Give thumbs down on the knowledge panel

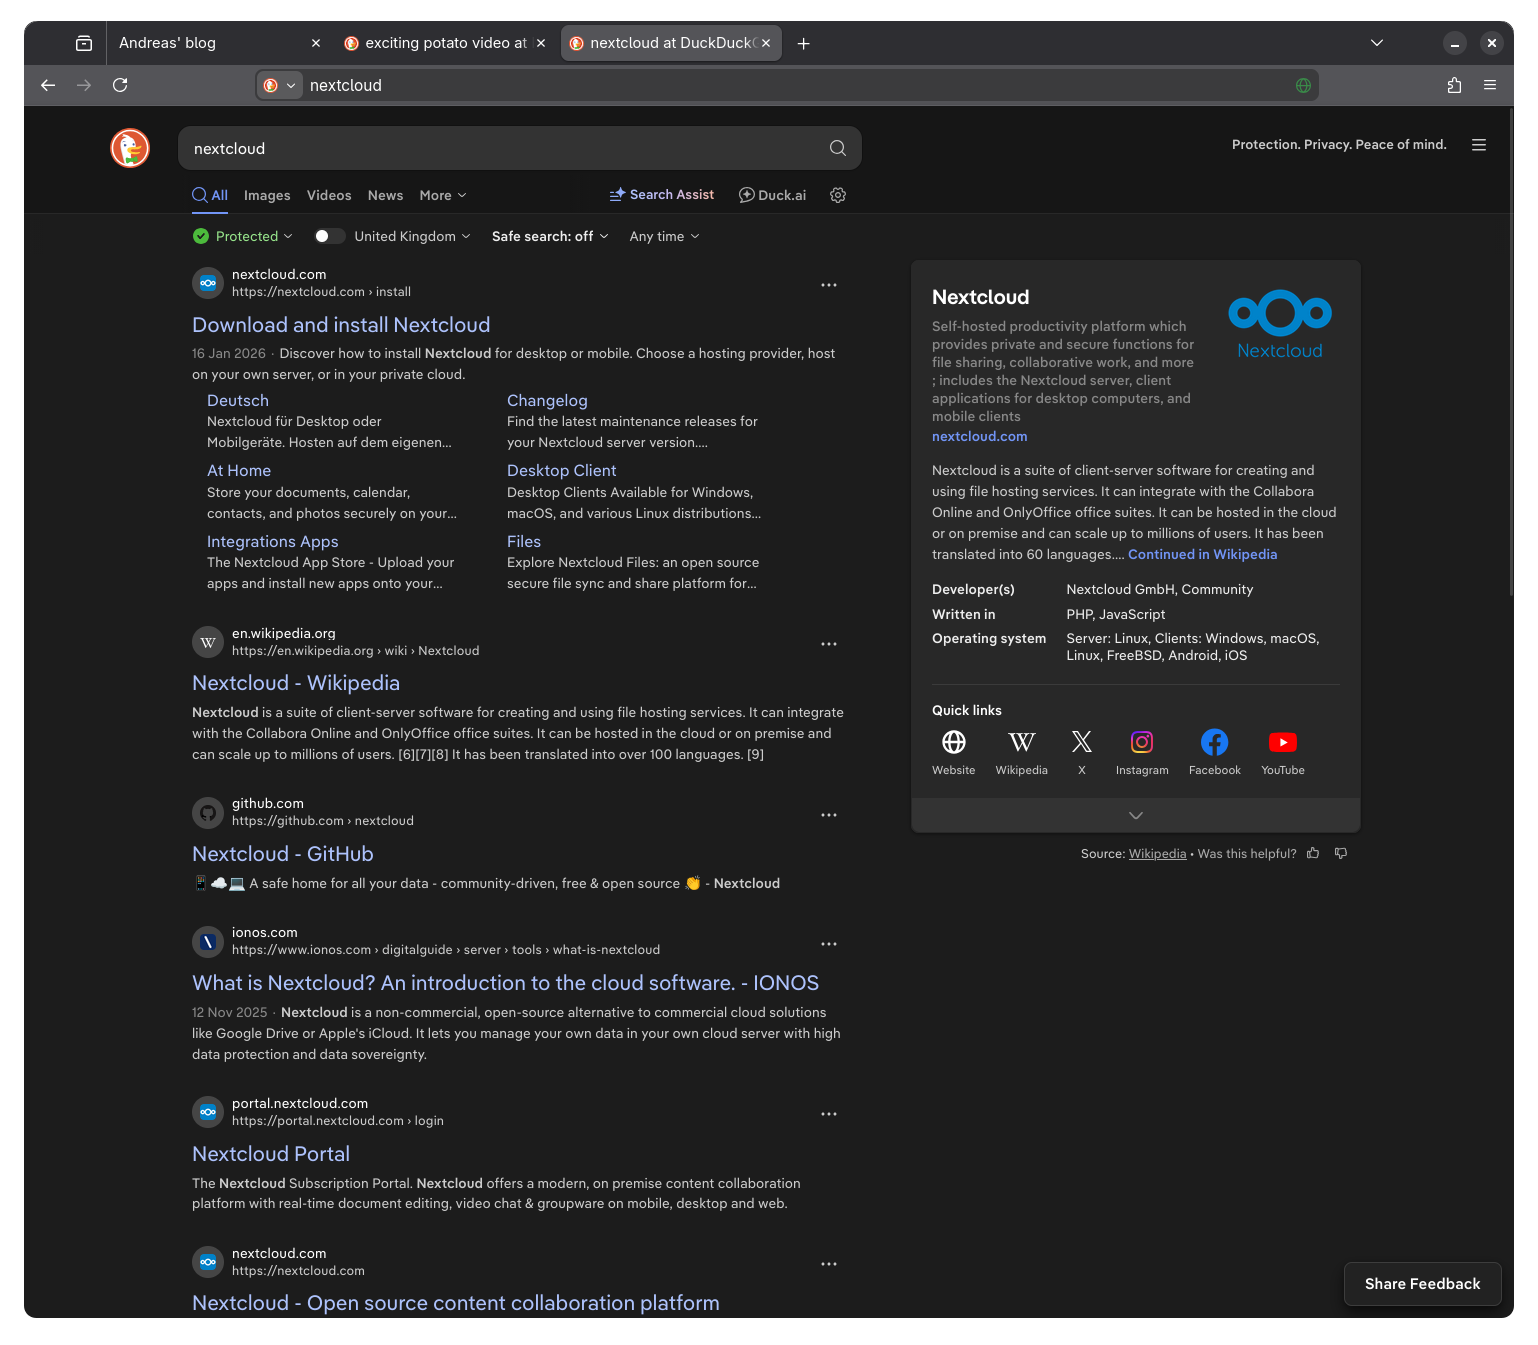[x=1341, y=853]
